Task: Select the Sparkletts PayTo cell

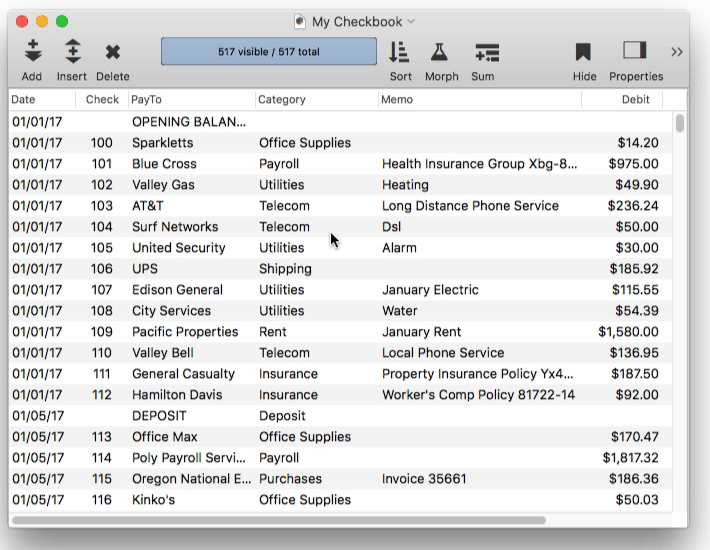Action: (x=163, y=143)
